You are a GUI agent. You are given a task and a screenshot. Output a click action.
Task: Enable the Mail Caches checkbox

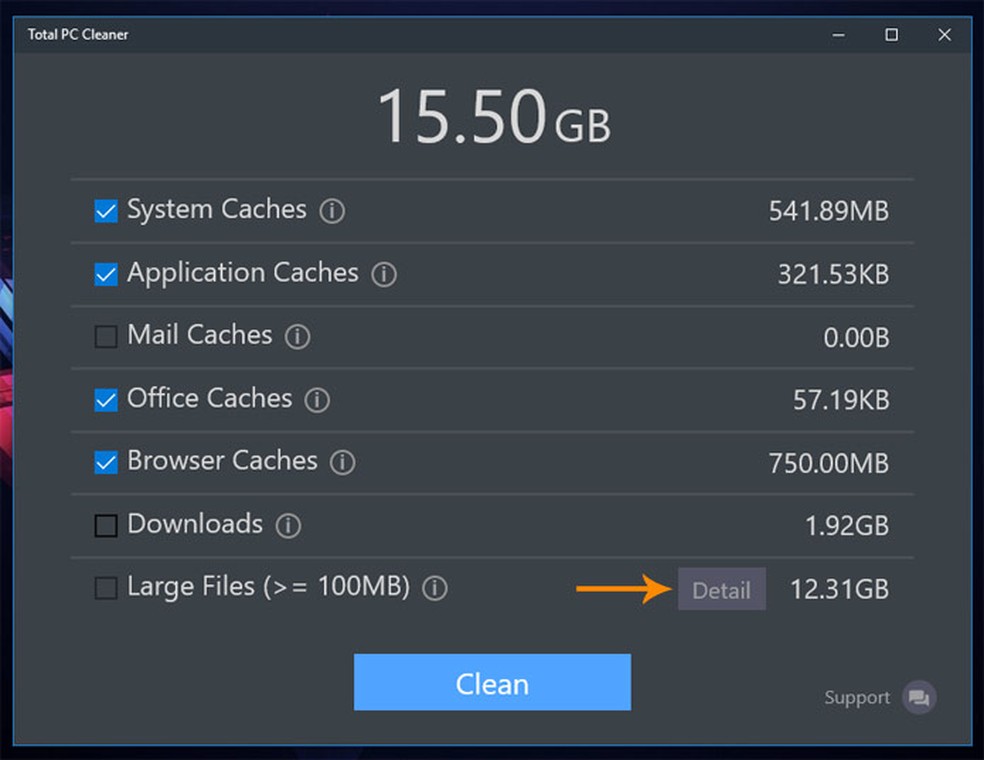point(105,337)
